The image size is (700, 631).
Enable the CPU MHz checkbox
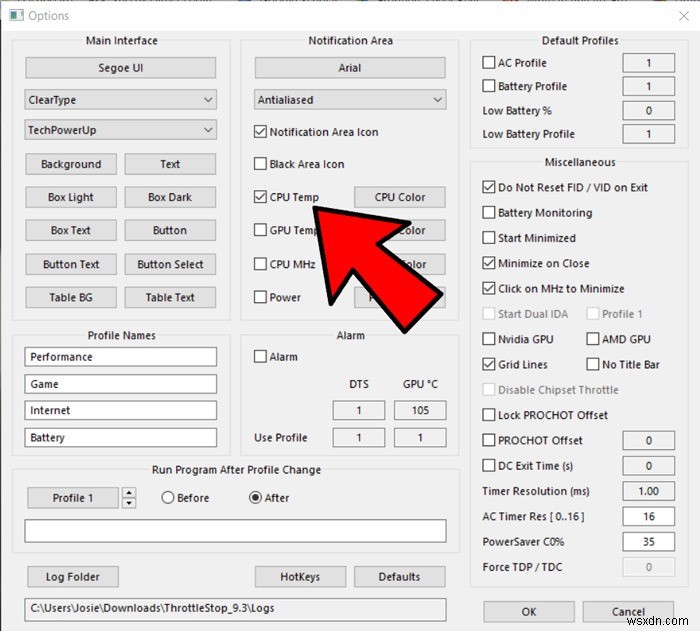click(260, 264)
